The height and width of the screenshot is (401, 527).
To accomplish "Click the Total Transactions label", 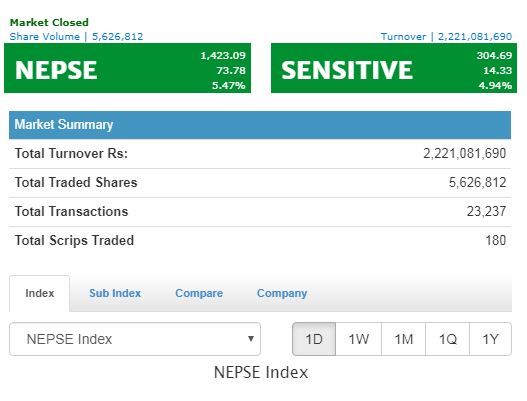I will pos(71,211).
